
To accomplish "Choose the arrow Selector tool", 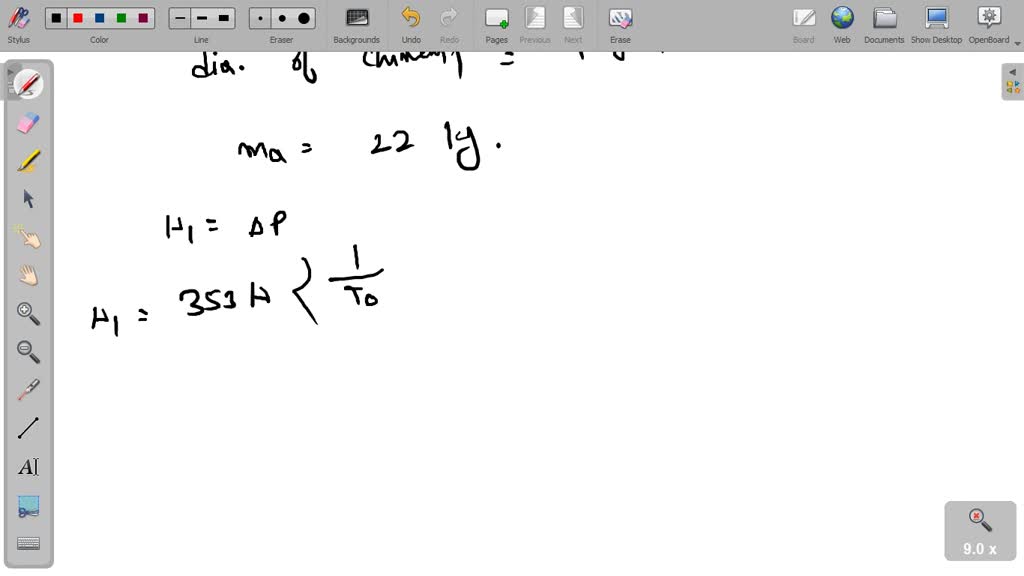I will [28, 199].
